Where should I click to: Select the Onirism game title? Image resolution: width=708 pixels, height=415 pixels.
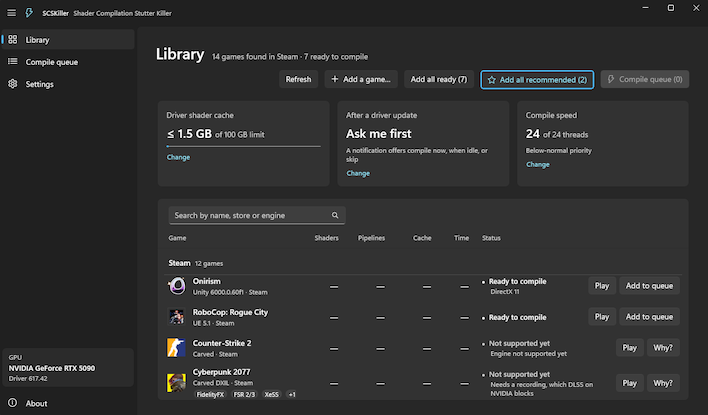pos(207,281)
